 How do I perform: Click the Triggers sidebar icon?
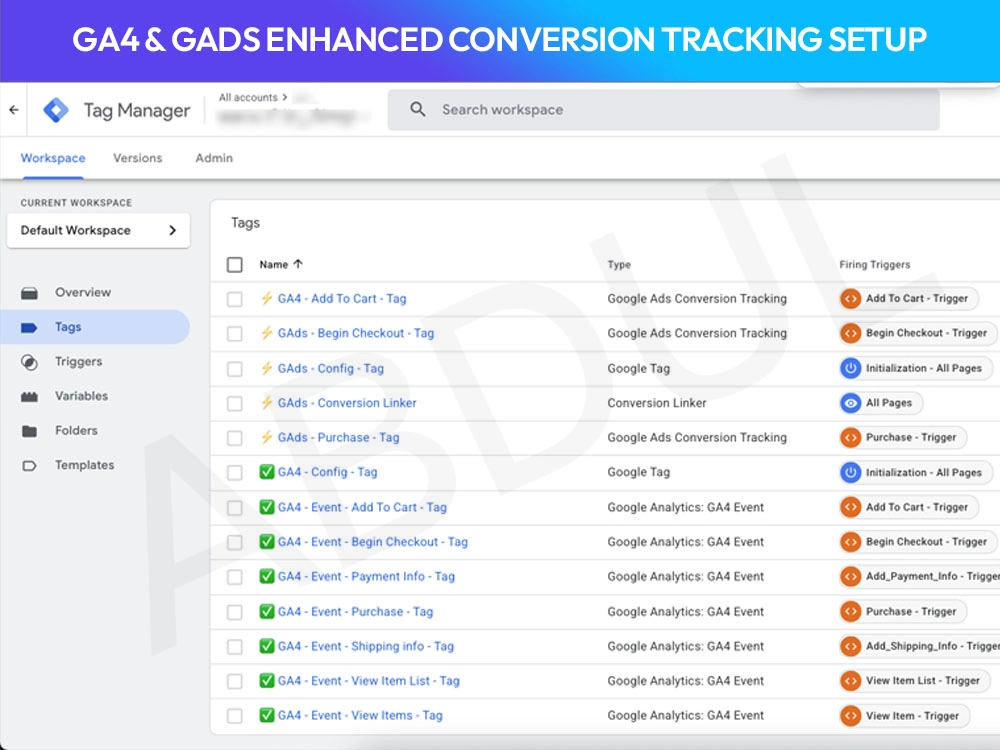pos(29,362)
